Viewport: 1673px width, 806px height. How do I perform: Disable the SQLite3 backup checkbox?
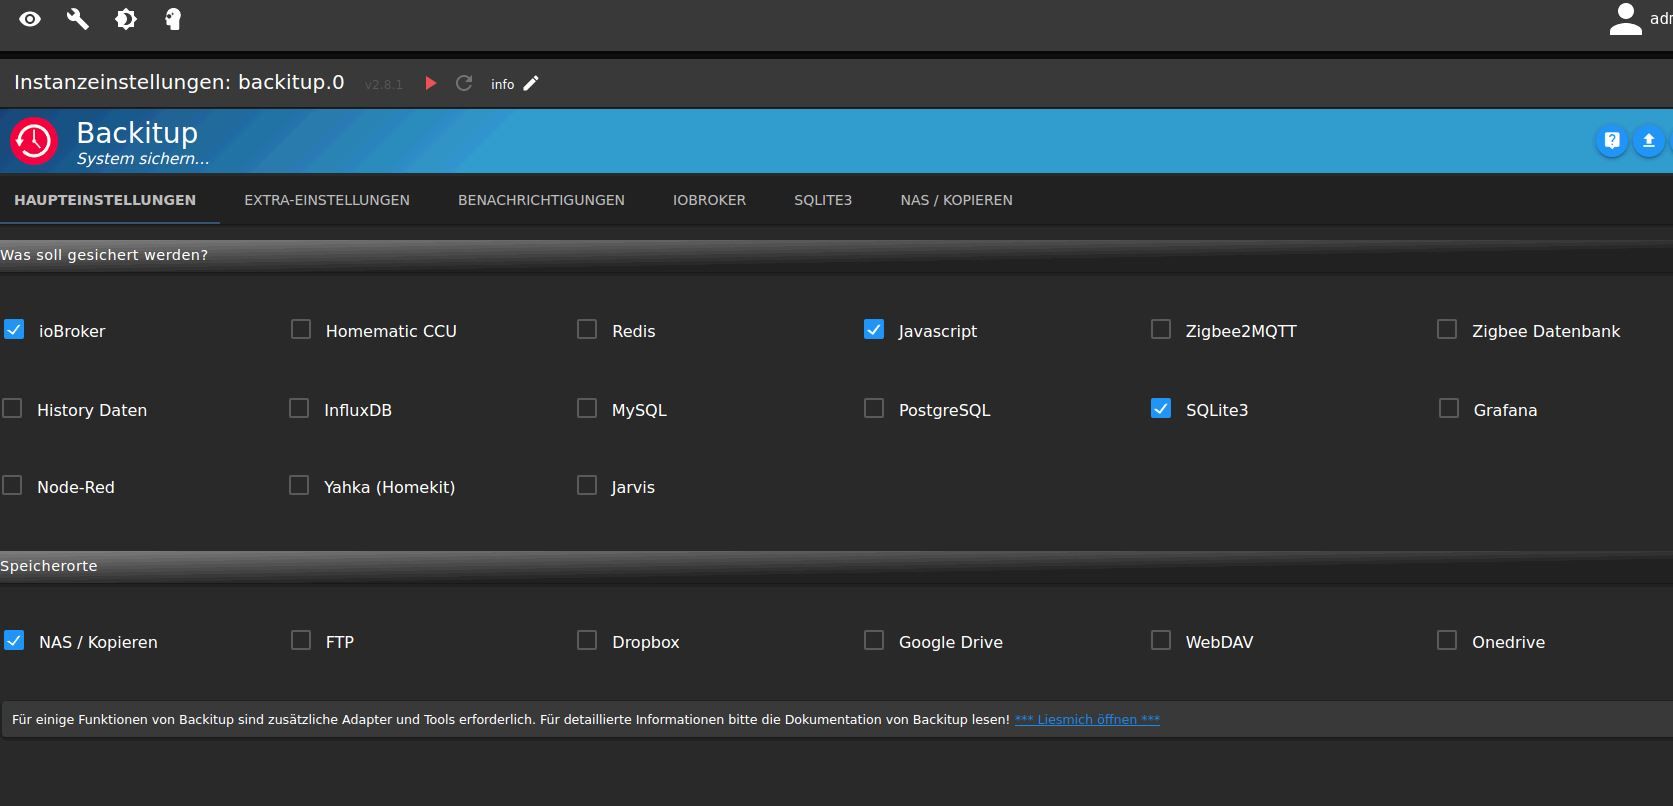(1161, 408)
